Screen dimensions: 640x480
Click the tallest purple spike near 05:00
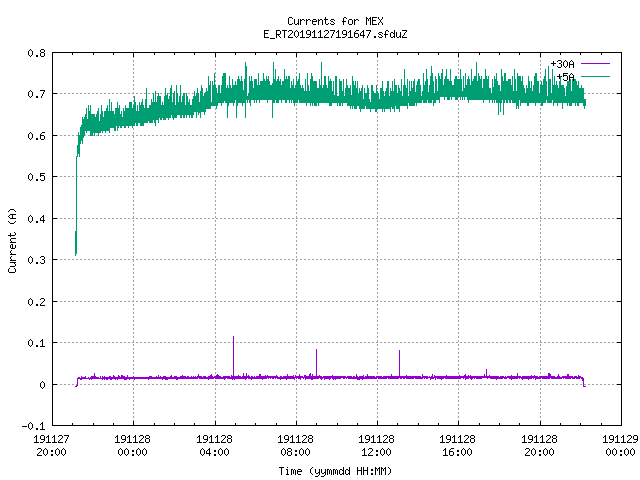[233, 356]
